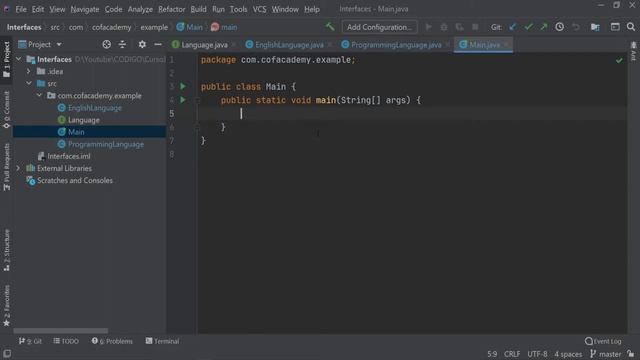Open the UTF-8 encoding selector
This screenshot has width=640, height=360.
tap(537, 354)
